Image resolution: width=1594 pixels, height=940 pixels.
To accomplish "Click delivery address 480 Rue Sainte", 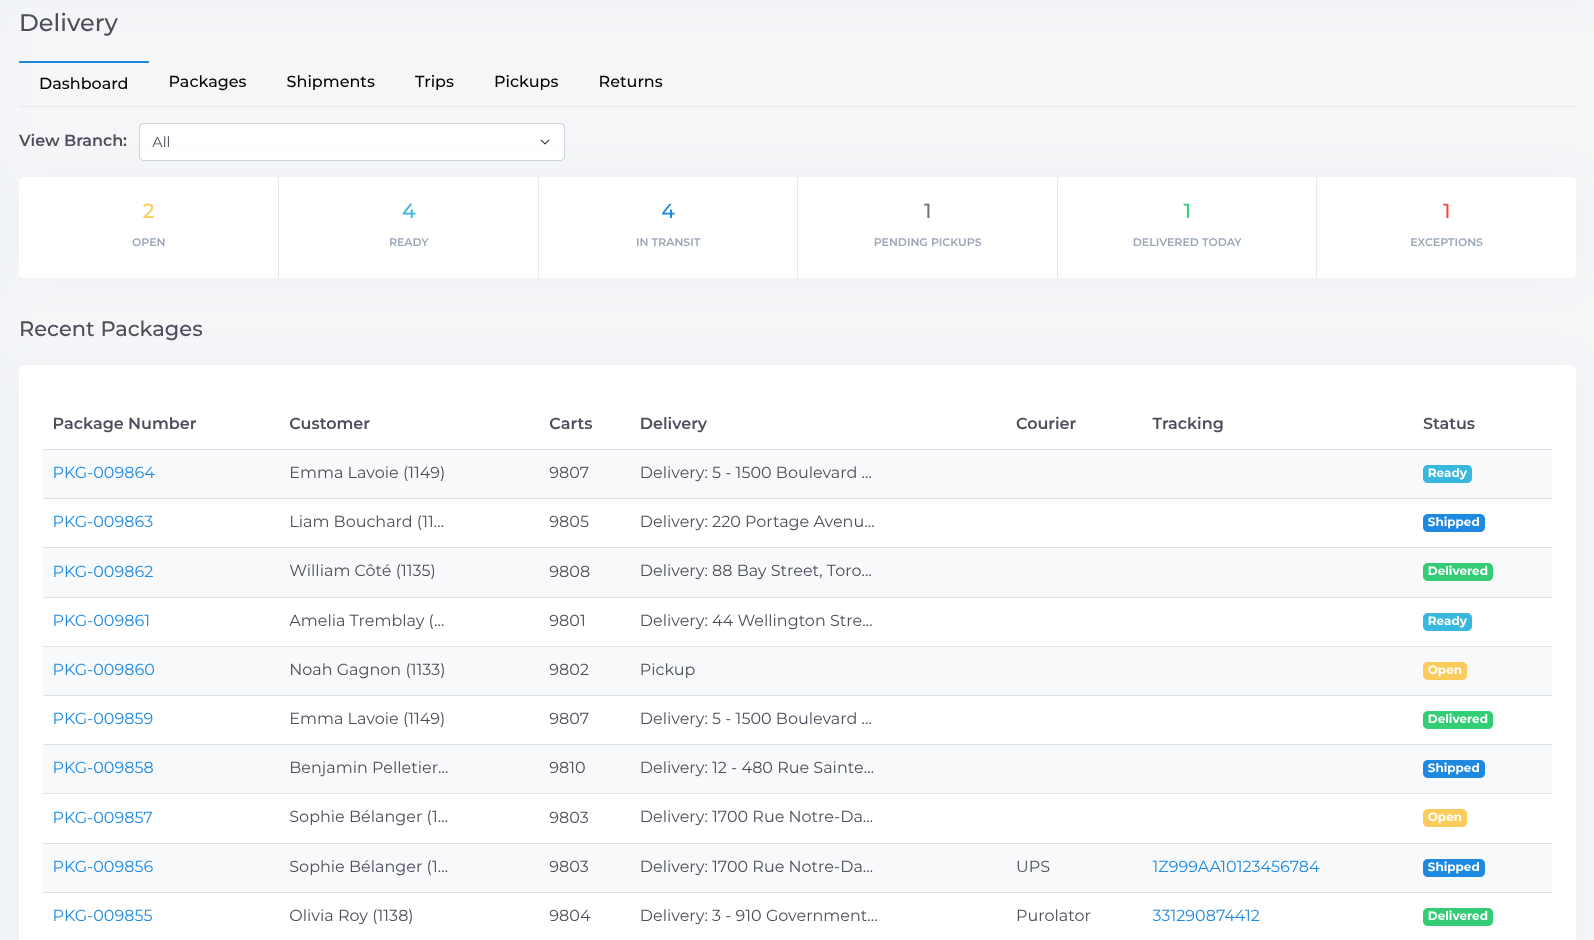I will coord(757,768).
